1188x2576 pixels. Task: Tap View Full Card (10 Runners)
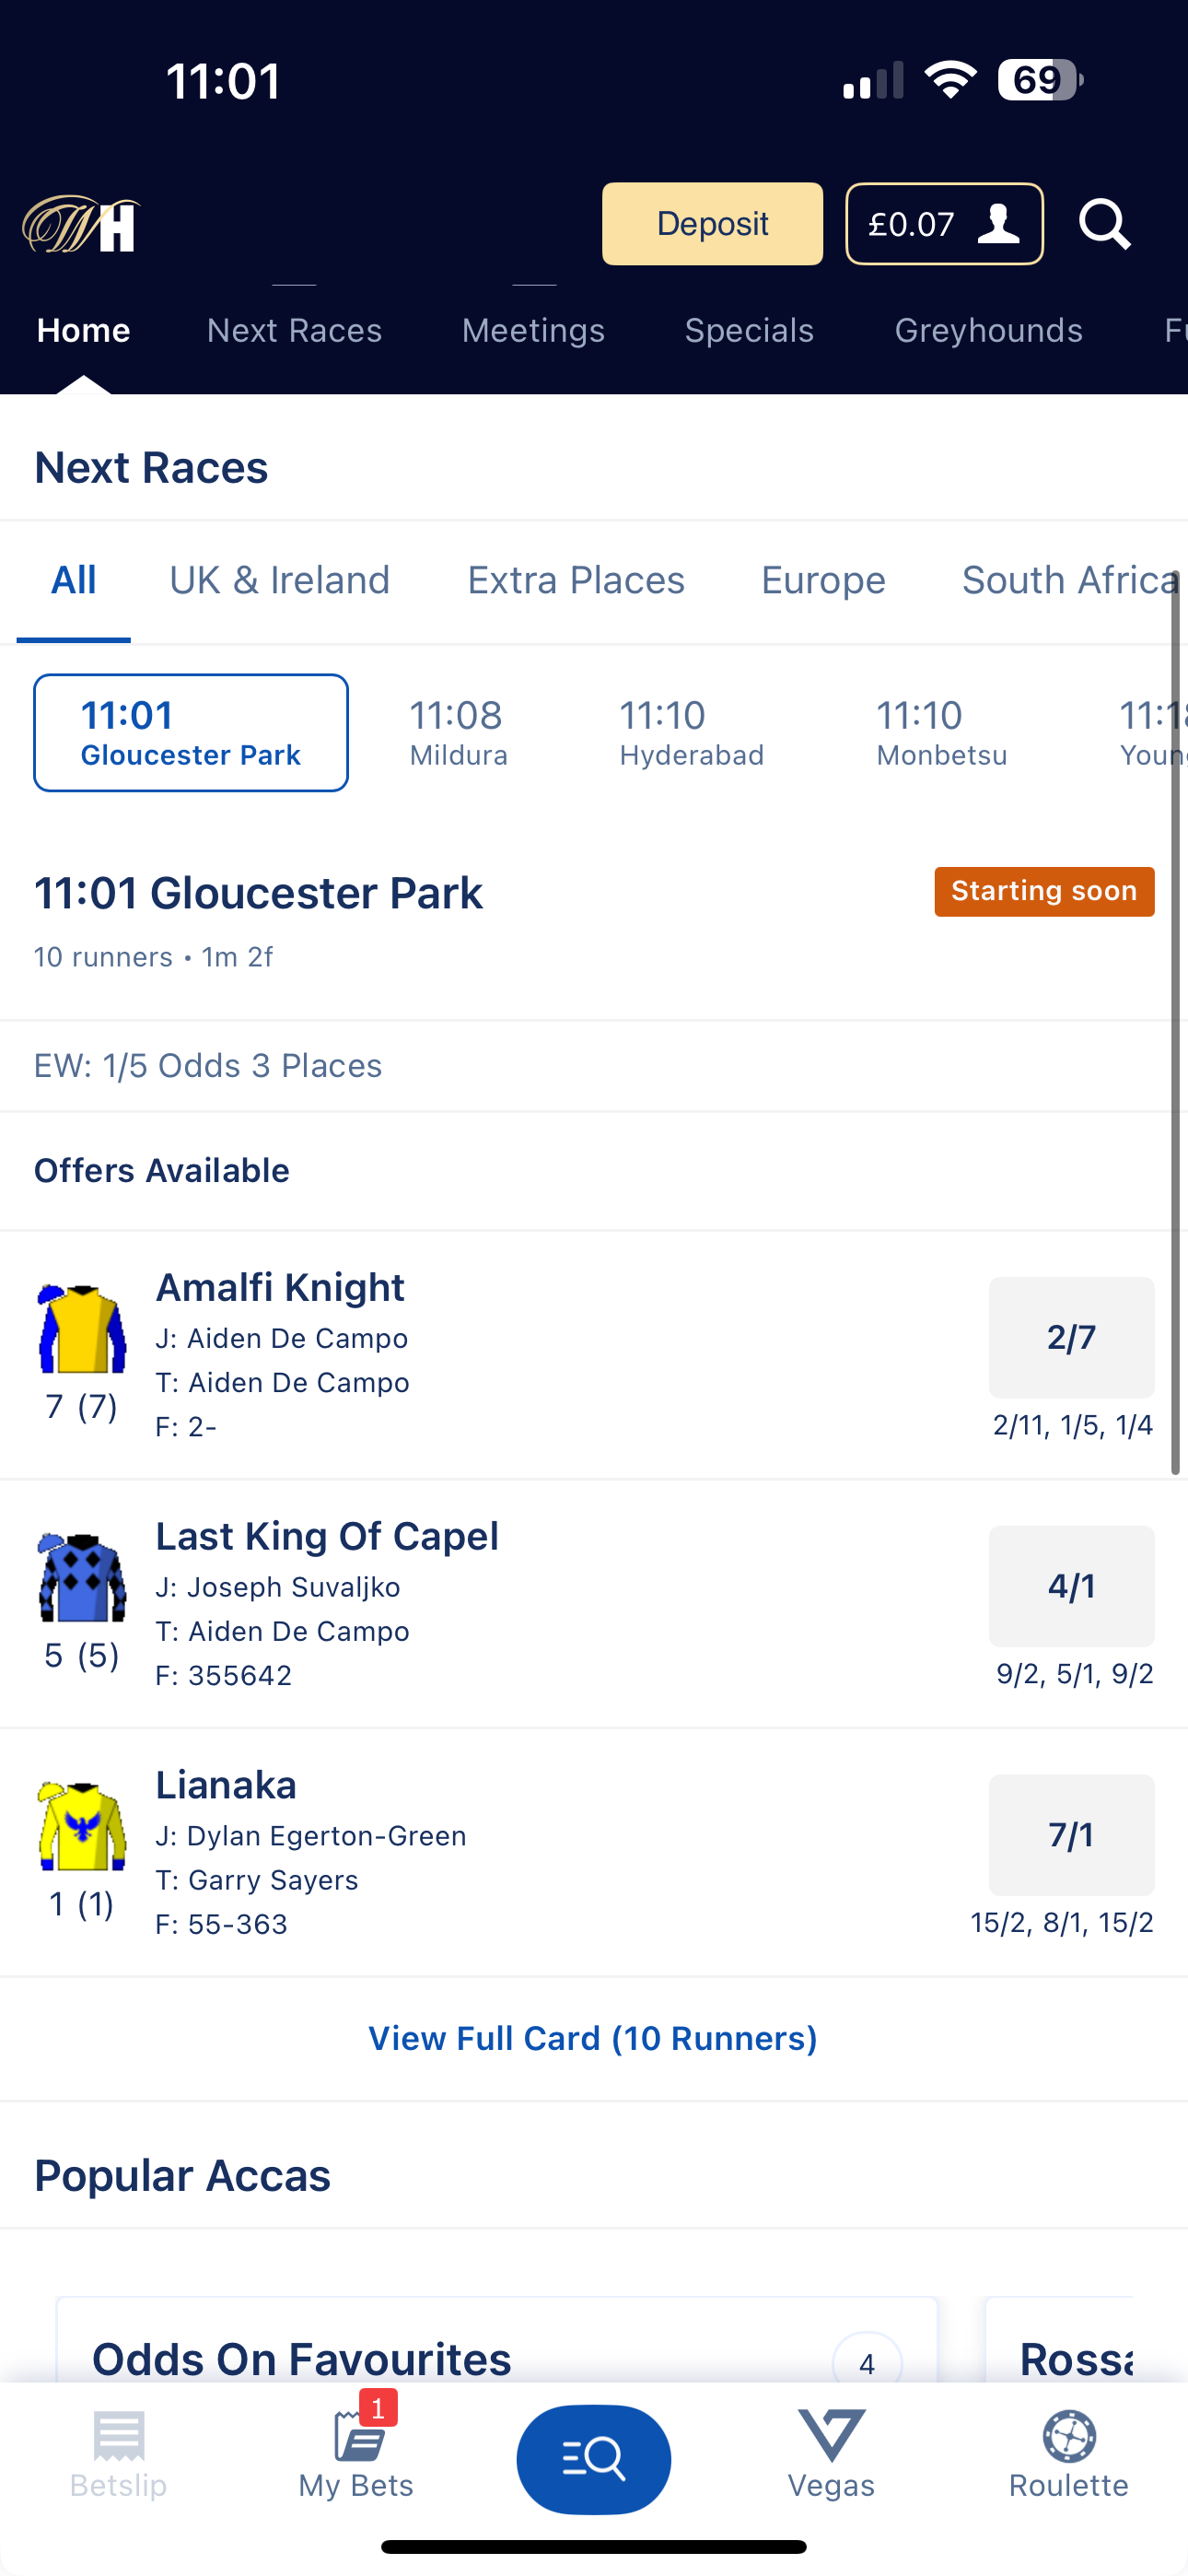[x=593, y=2037]
